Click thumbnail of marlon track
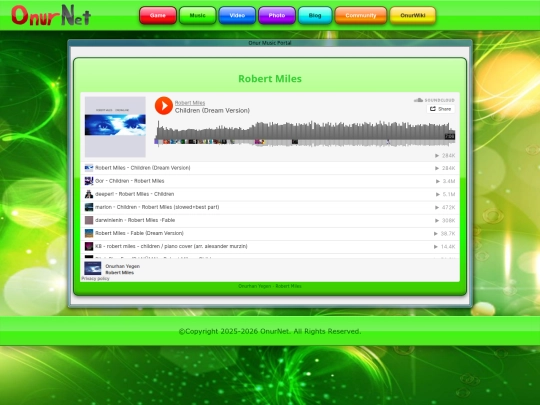The image size is (540, 405). tap(89, 207)
